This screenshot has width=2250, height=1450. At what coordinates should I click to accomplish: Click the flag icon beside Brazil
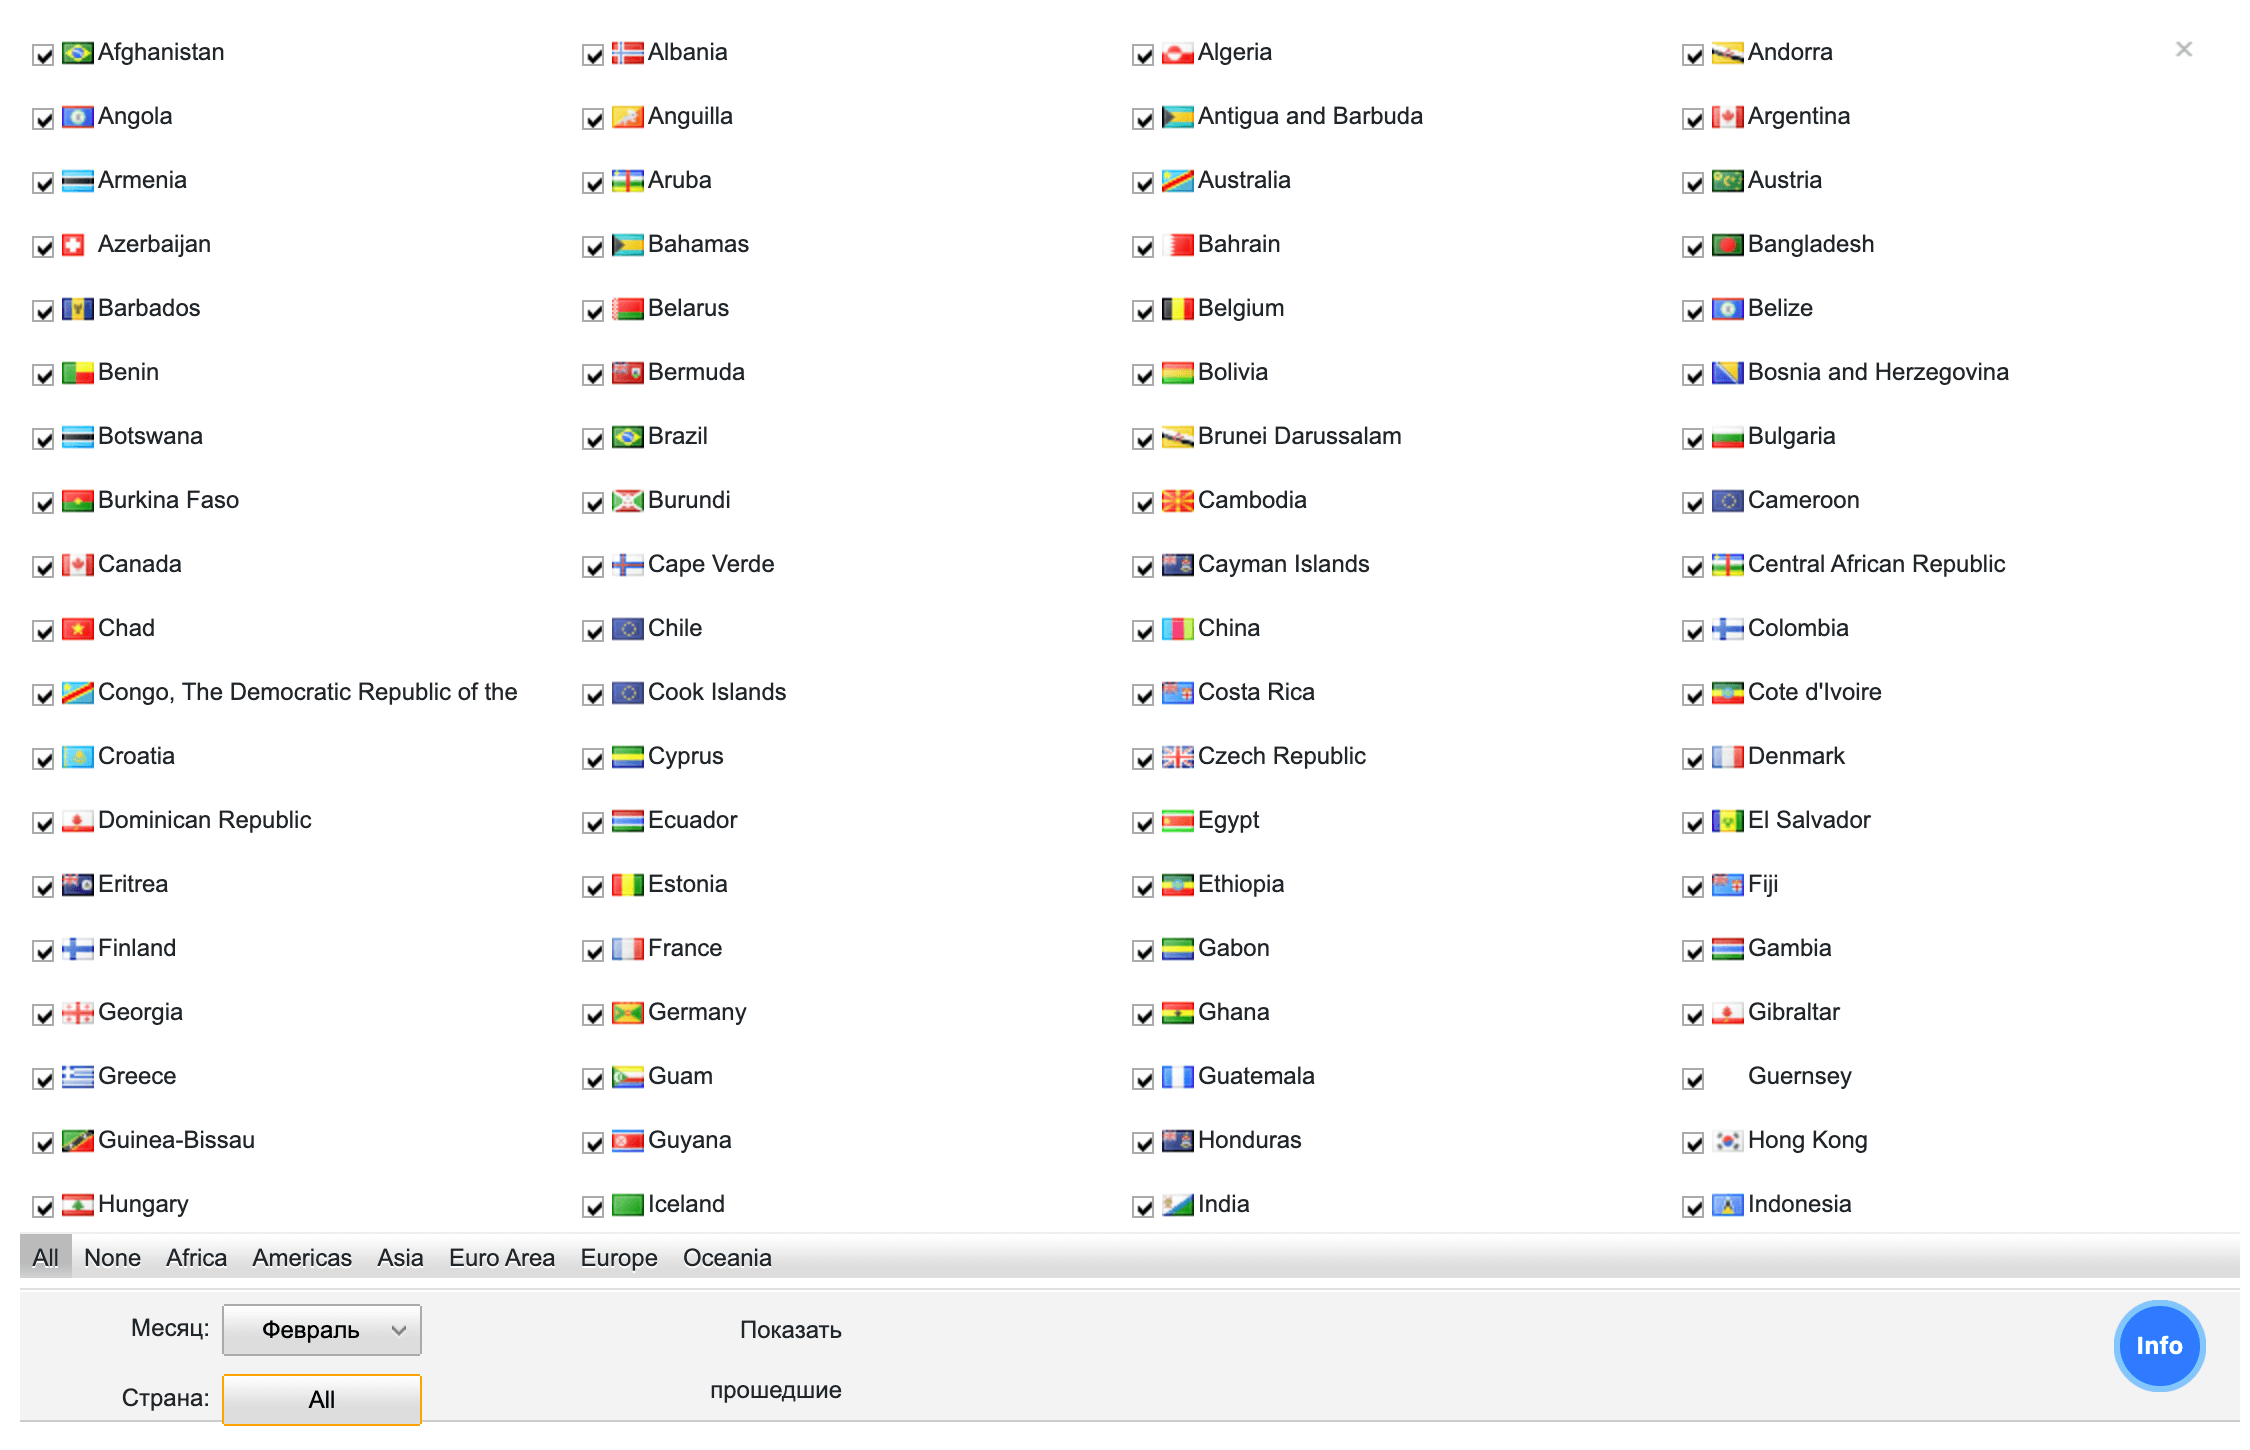click(627, 437)
